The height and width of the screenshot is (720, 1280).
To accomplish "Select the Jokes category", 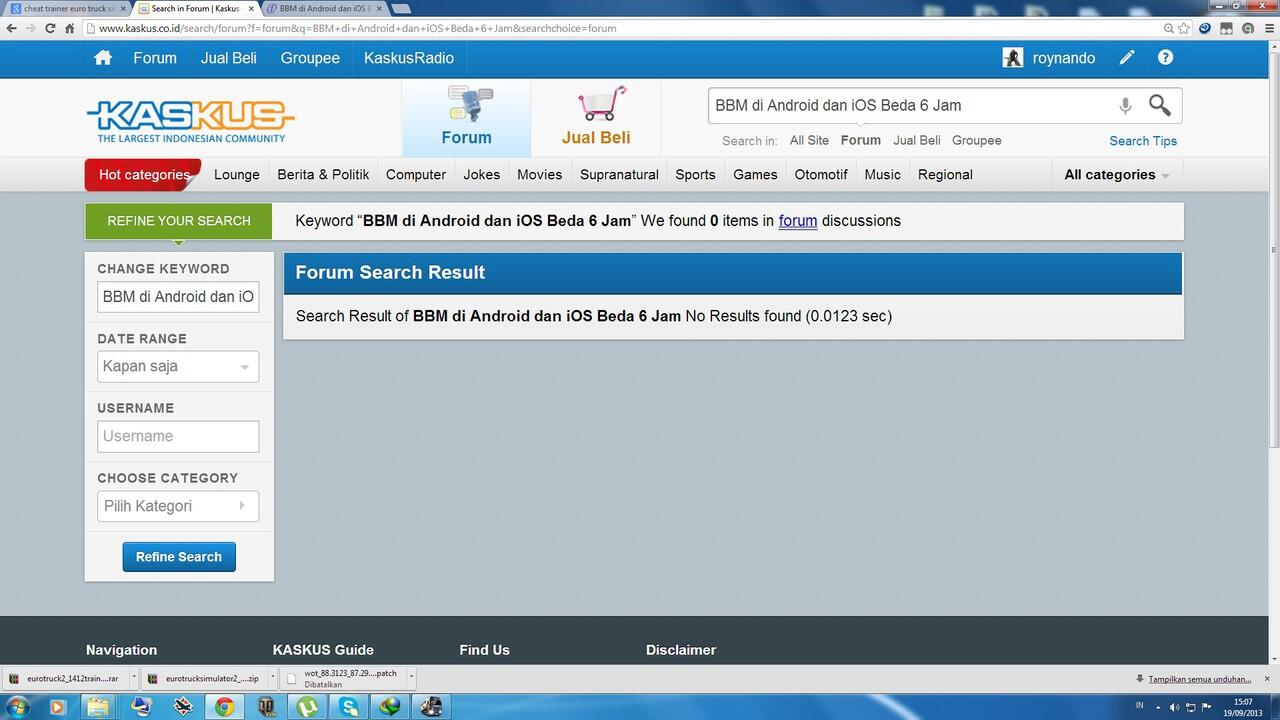I will pyautogui.click(x=481, y=174).
